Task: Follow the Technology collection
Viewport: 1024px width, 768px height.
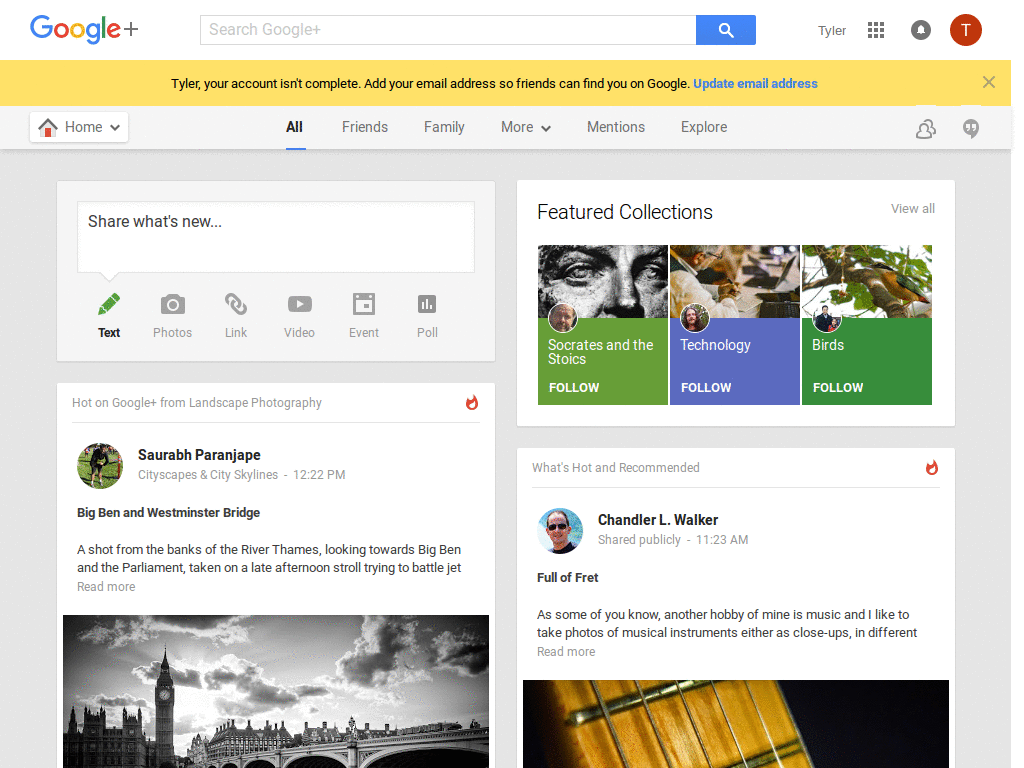Action: [x=706, y=387]
